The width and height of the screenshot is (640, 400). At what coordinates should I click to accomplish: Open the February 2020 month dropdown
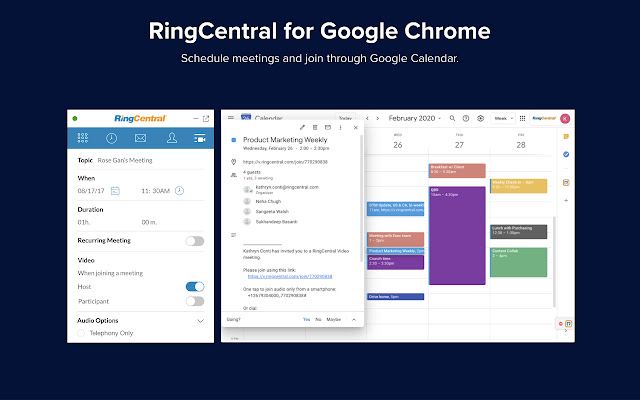tap(415, 118)
